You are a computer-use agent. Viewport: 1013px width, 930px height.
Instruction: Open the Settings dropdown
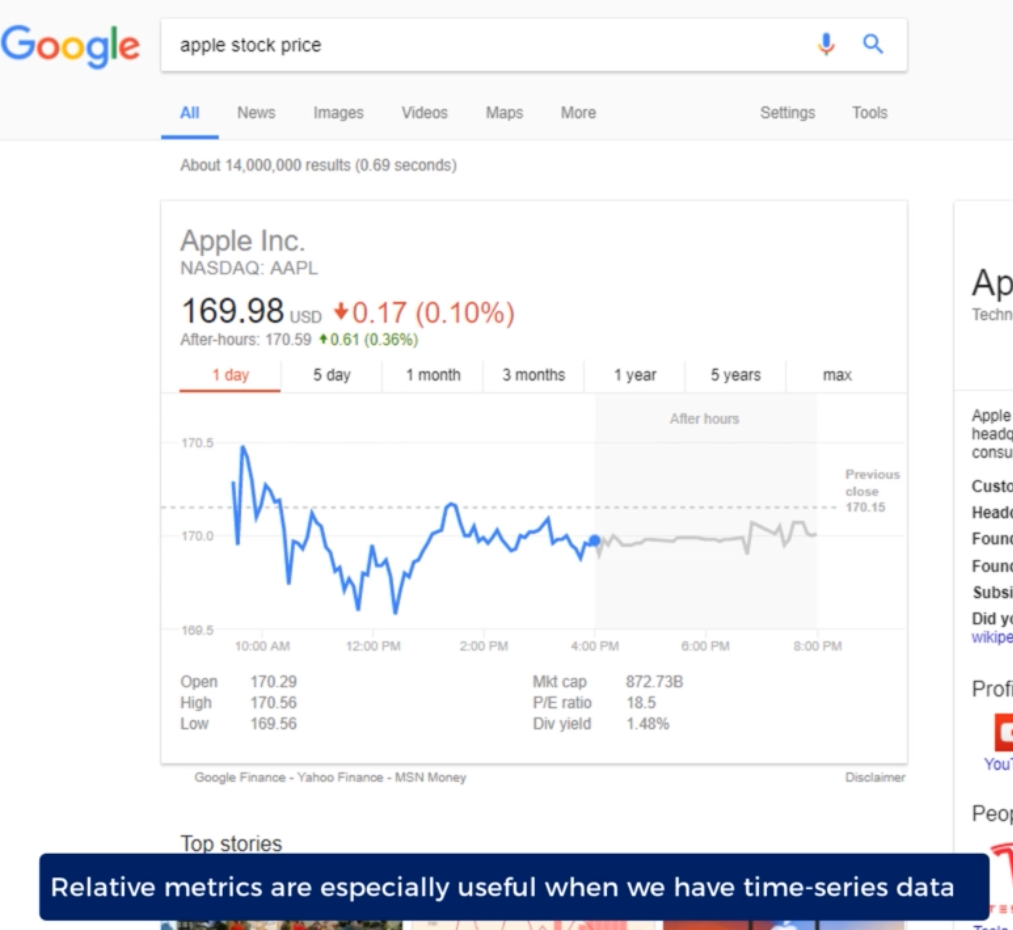787,113
